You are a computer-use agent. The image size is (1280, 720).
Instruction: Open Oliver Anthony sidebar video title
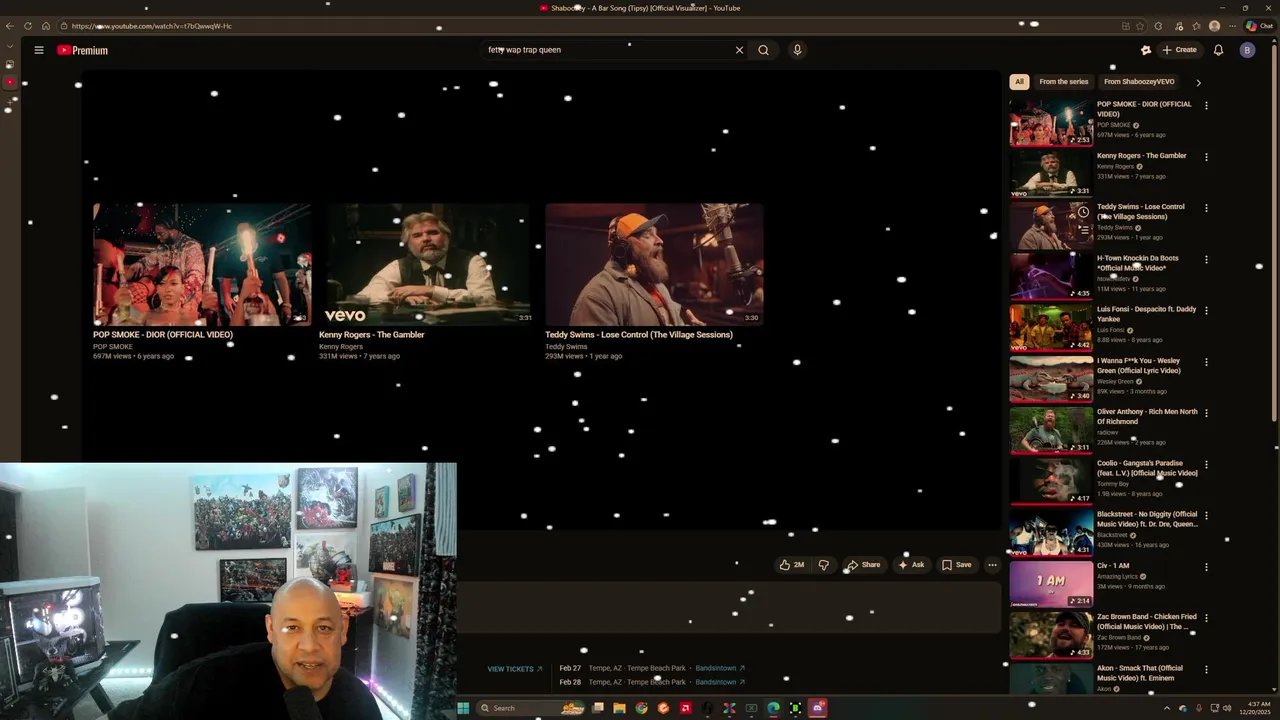[1147, 417]
